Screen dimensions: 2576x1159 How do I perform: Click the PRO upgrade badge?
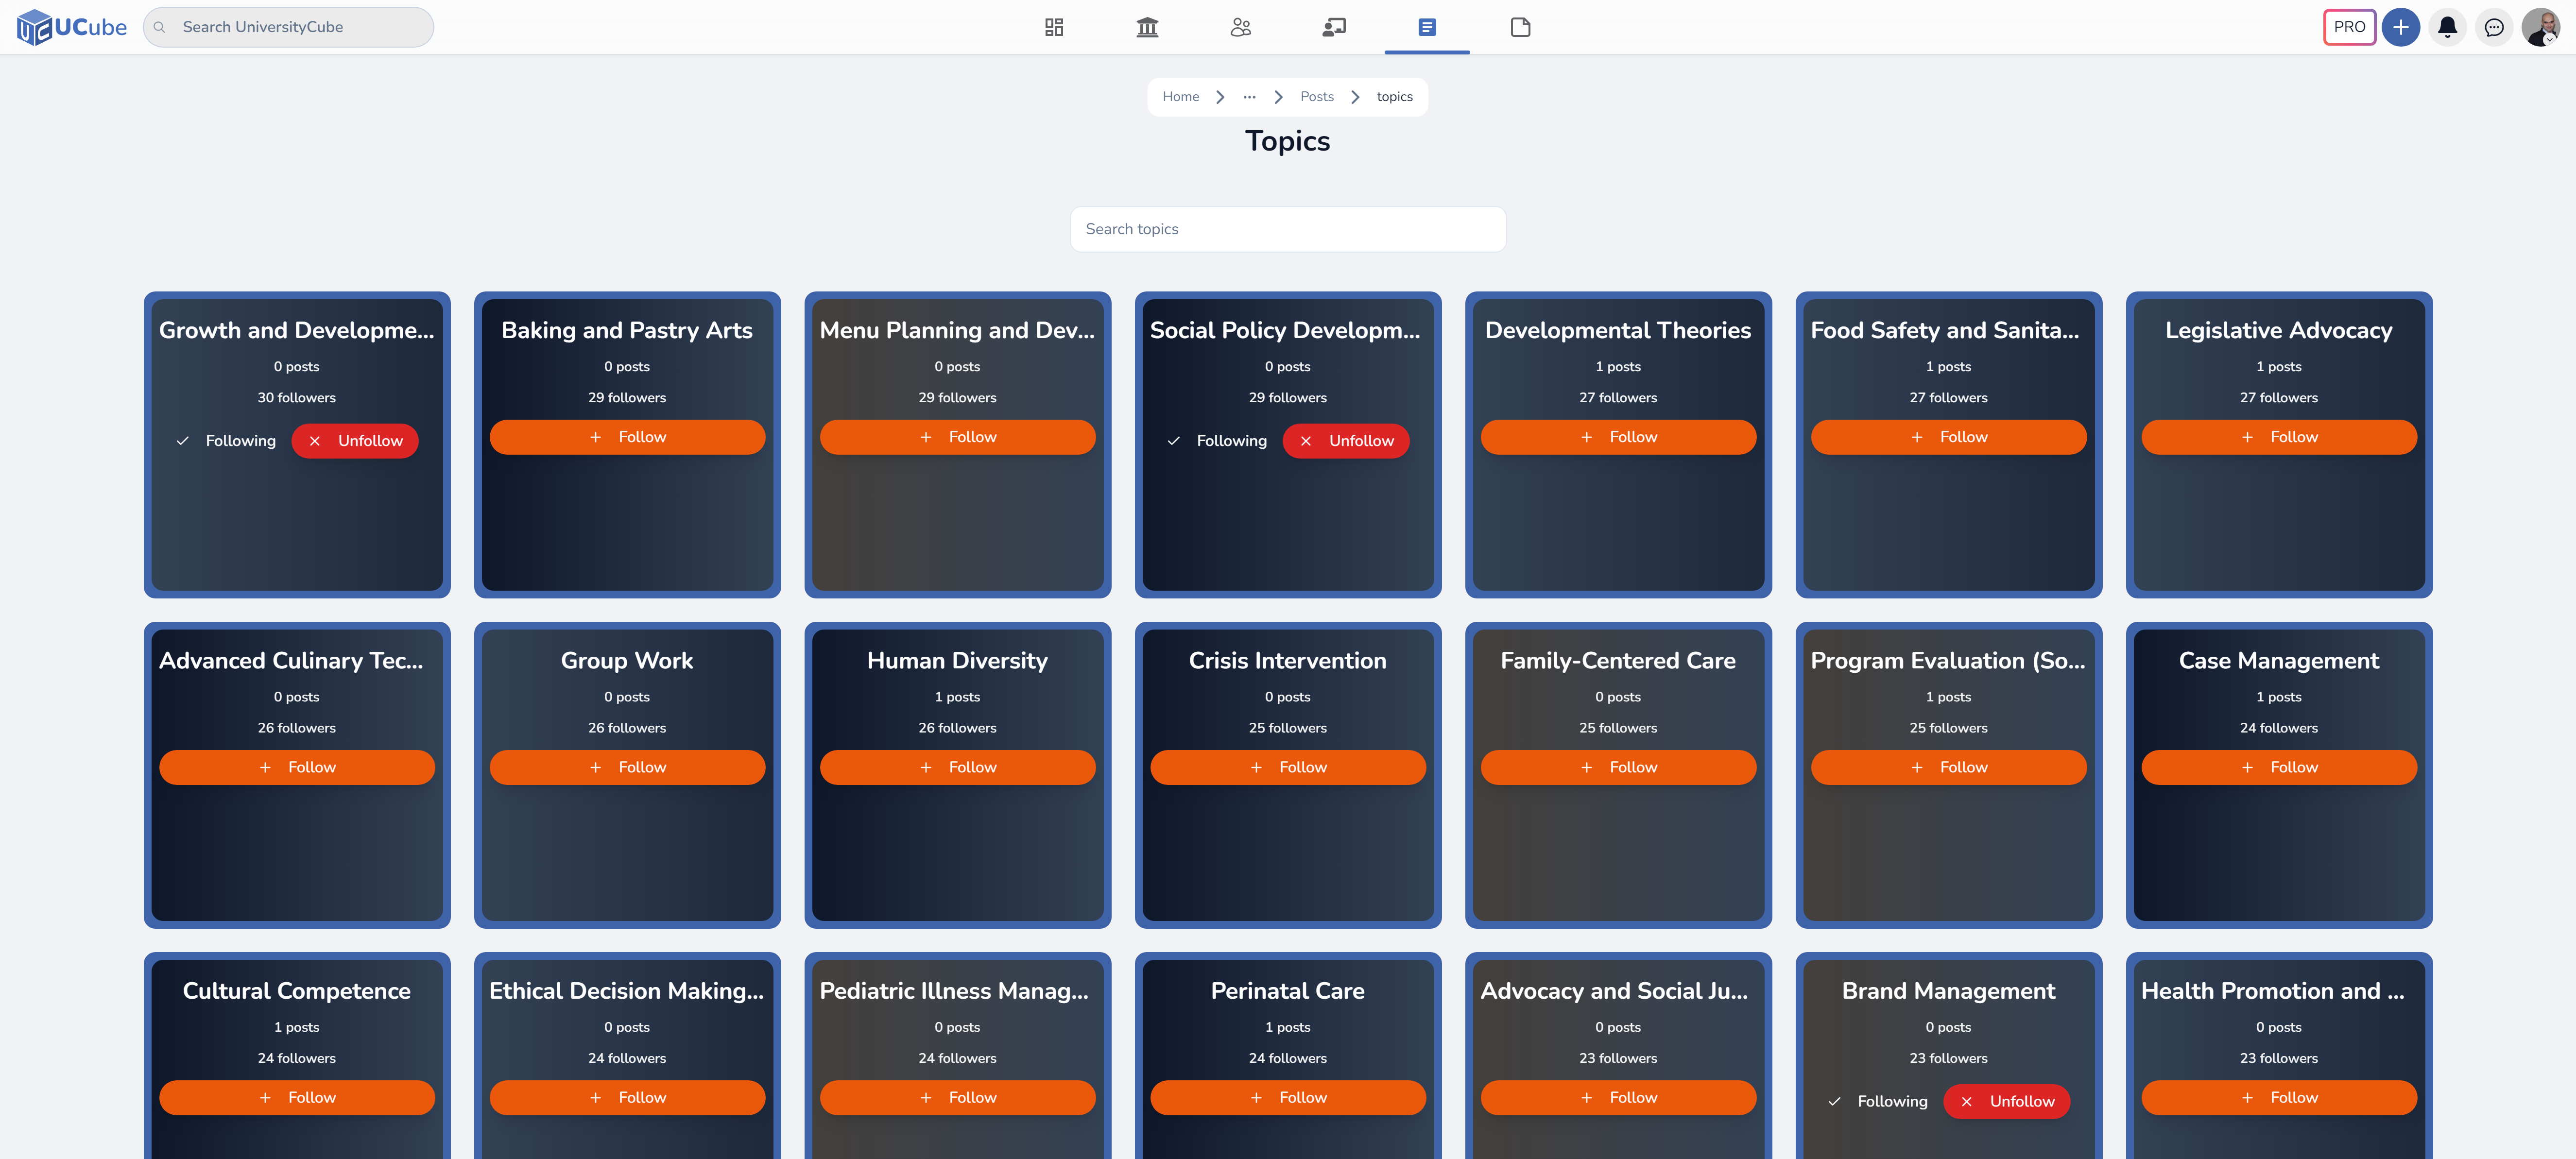pyautogui.click(x=2349, y=27)
